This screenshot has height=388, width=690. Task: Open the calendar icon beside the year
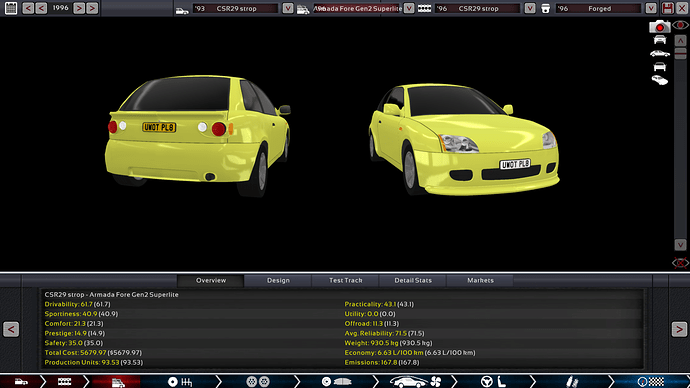(11, 8)
